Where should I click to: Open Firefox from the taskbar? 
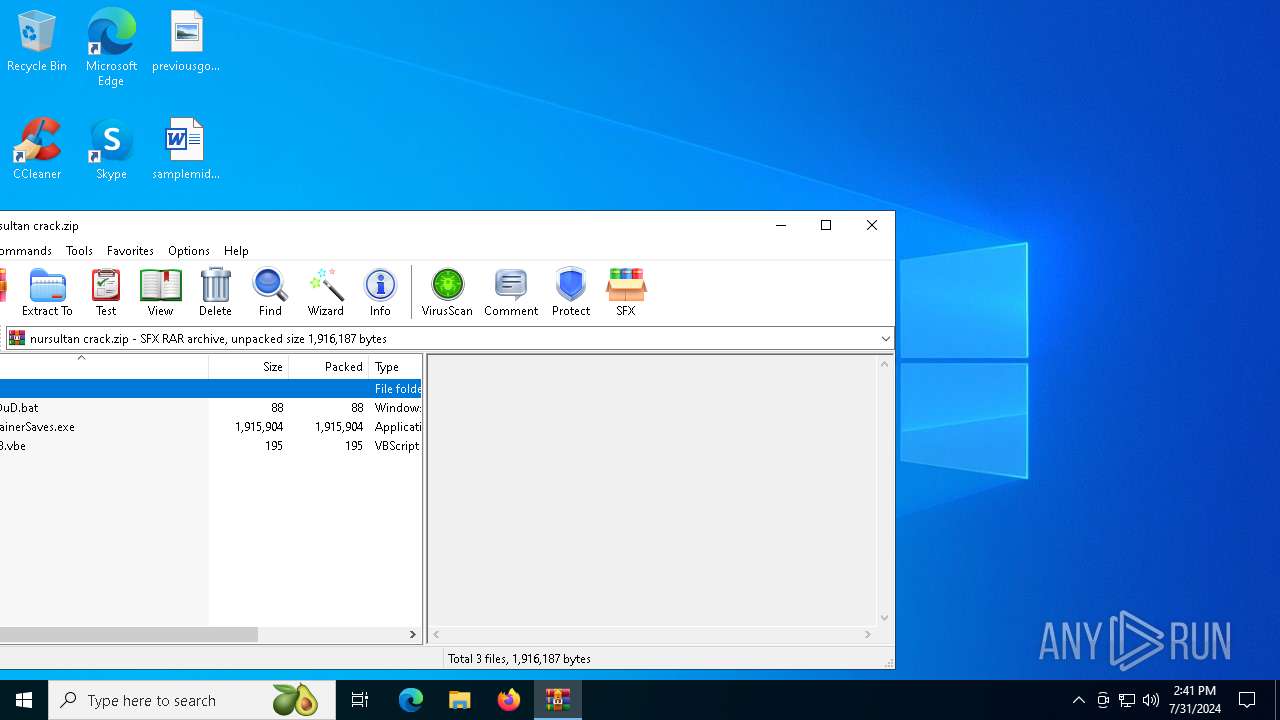click(x=509, y=700)
